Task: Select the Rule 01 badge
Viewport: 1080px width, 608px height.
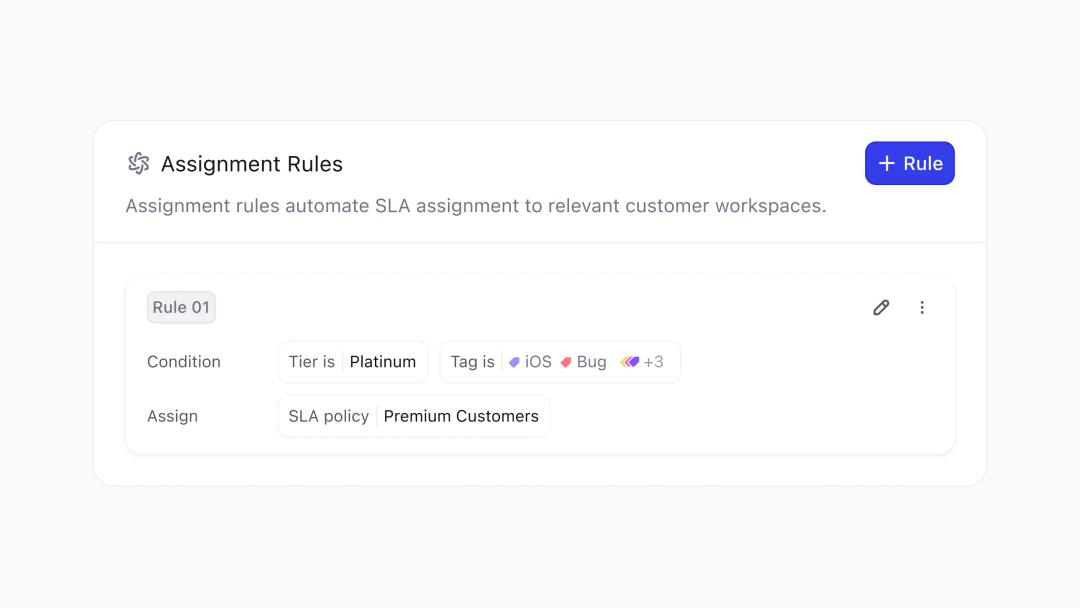Action: (181, 307)
